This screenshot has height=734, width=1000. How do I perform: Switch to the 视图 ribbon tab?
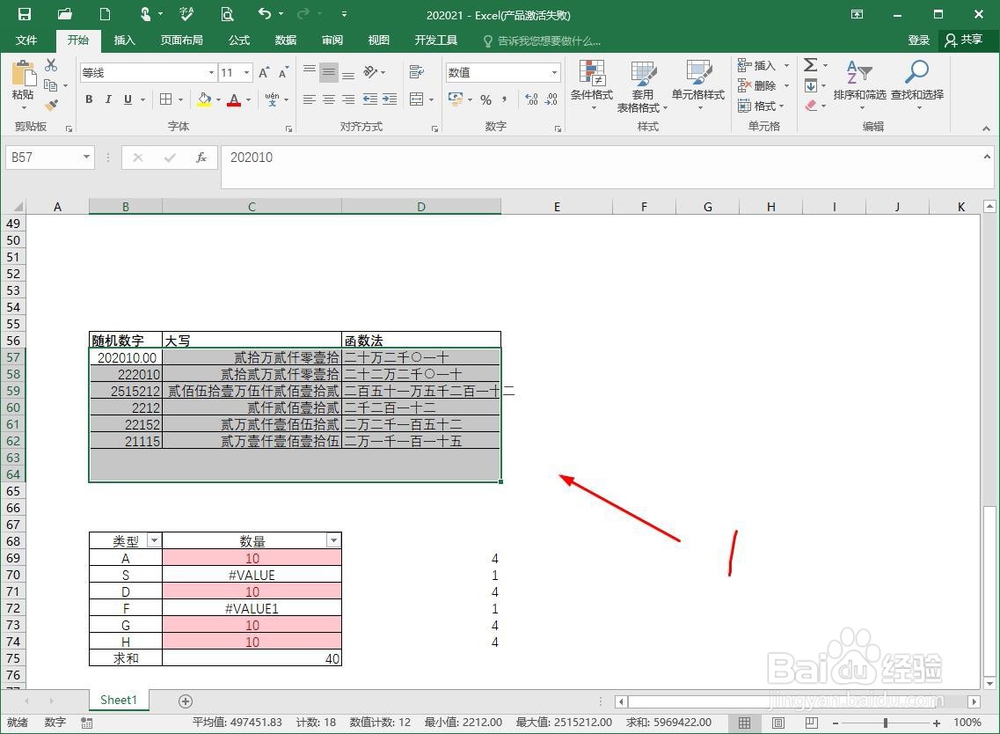click(x=379, y=40)
